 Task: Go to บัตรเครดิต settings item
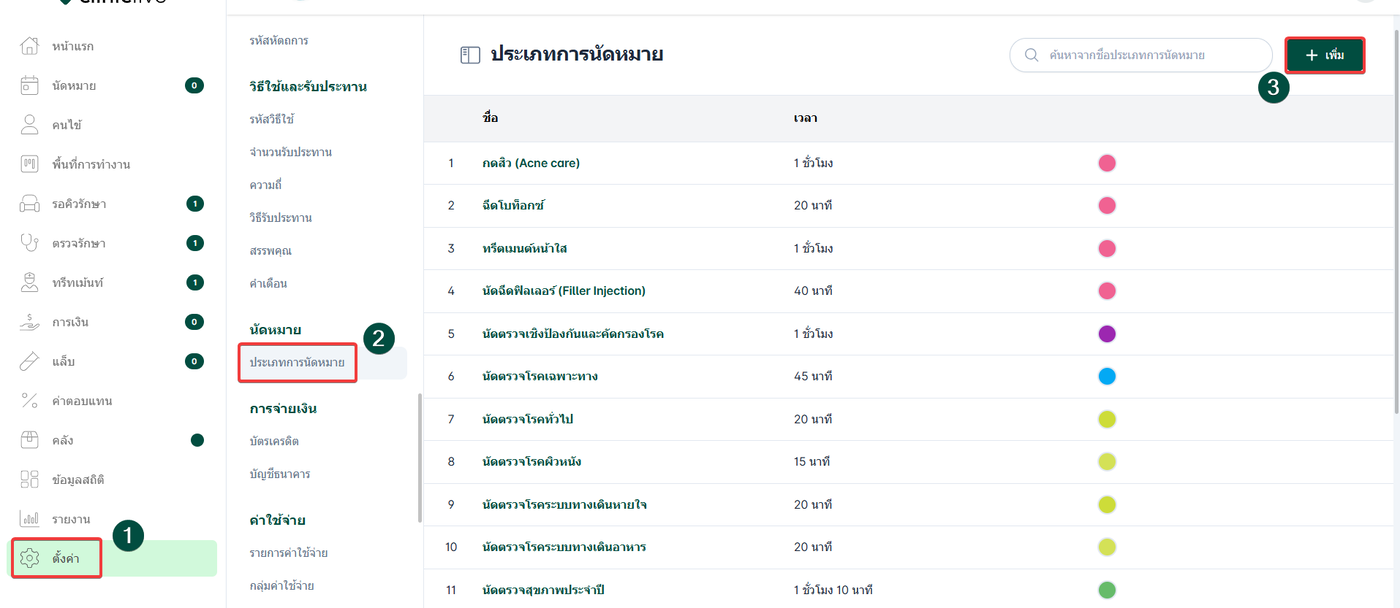[274, 441]
